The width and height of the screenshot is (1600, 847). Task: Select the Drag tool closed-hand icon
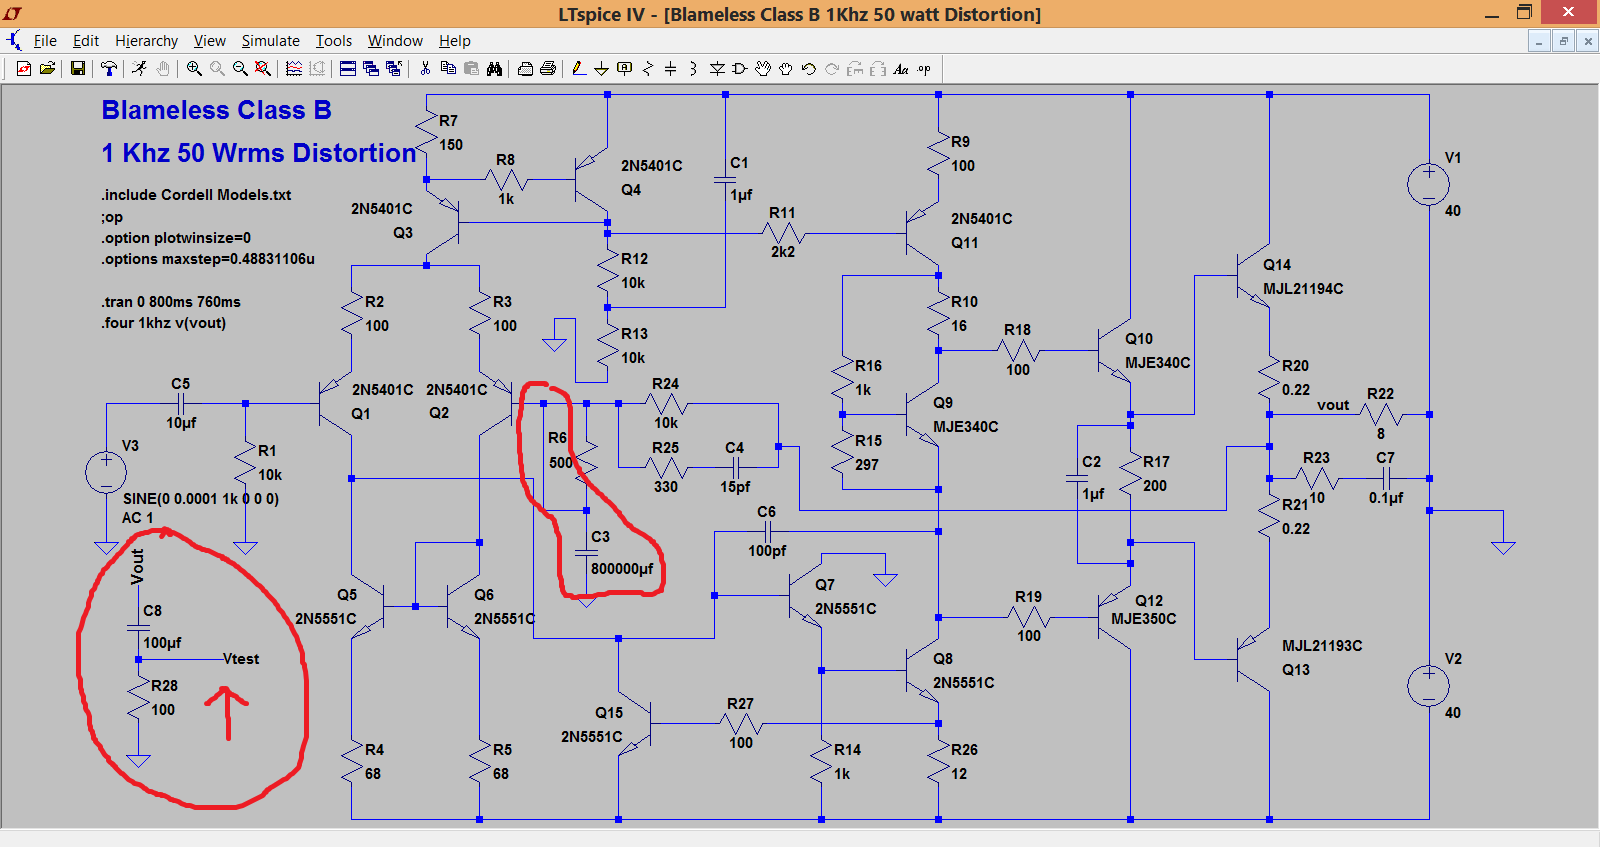click(x=786, y=69)
